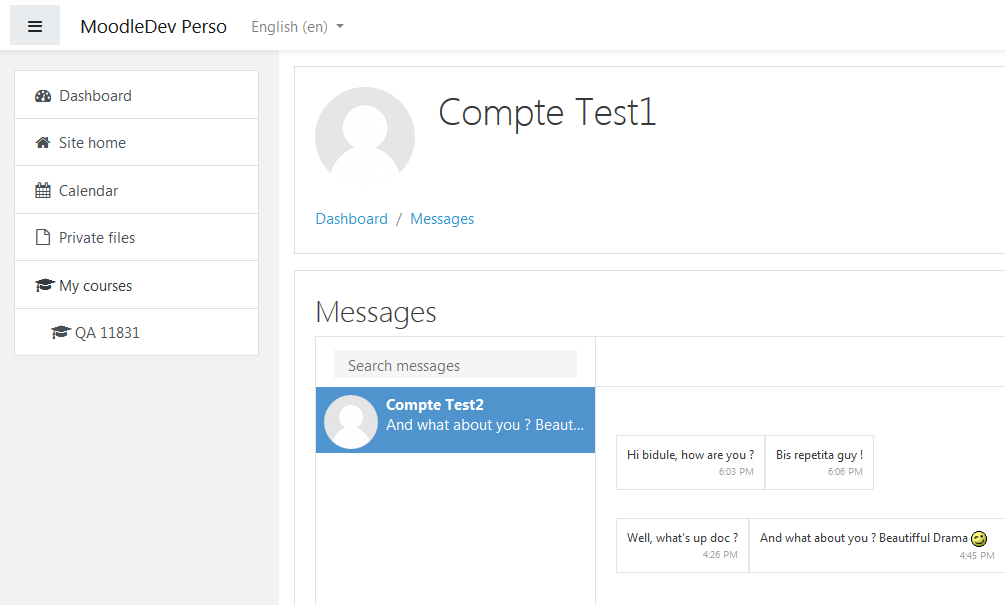Click the 'Hi bidule, how are you ?' message
The width and height of the screenshot is (1005, 605).
(x=690, y=462)
